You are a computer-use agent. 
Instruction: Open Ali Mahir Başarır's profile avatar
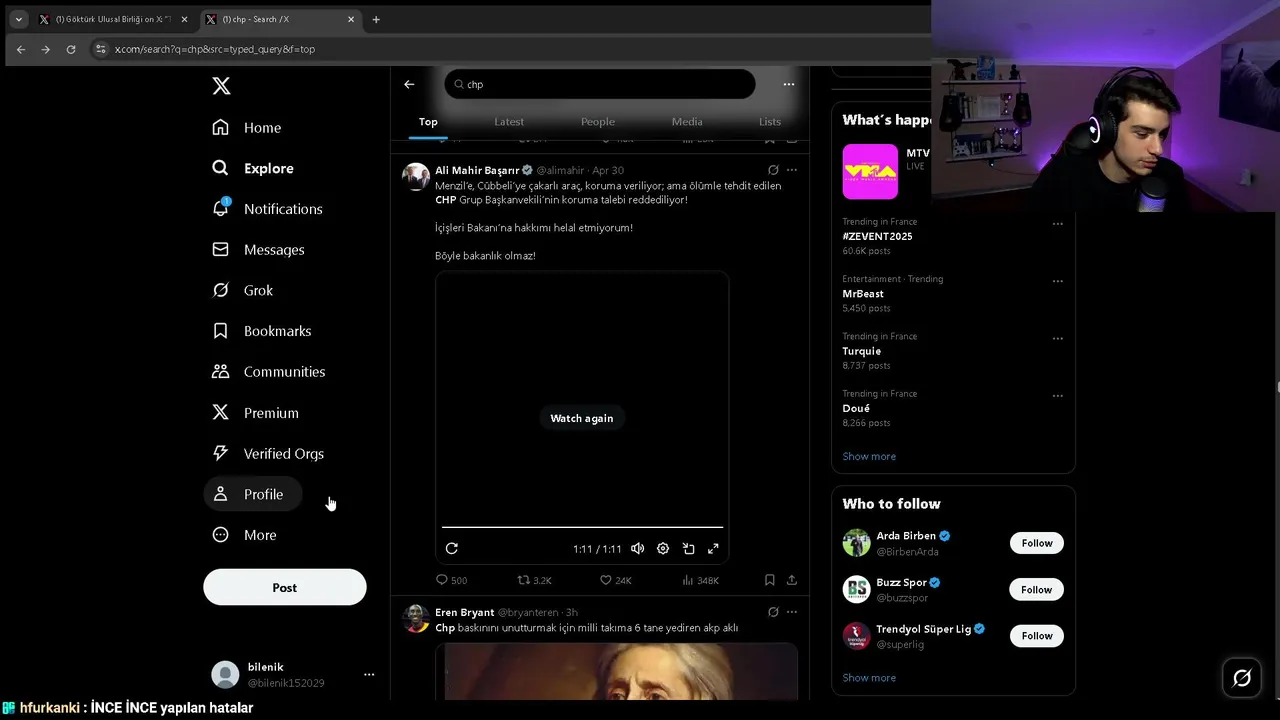coord(416,176)
